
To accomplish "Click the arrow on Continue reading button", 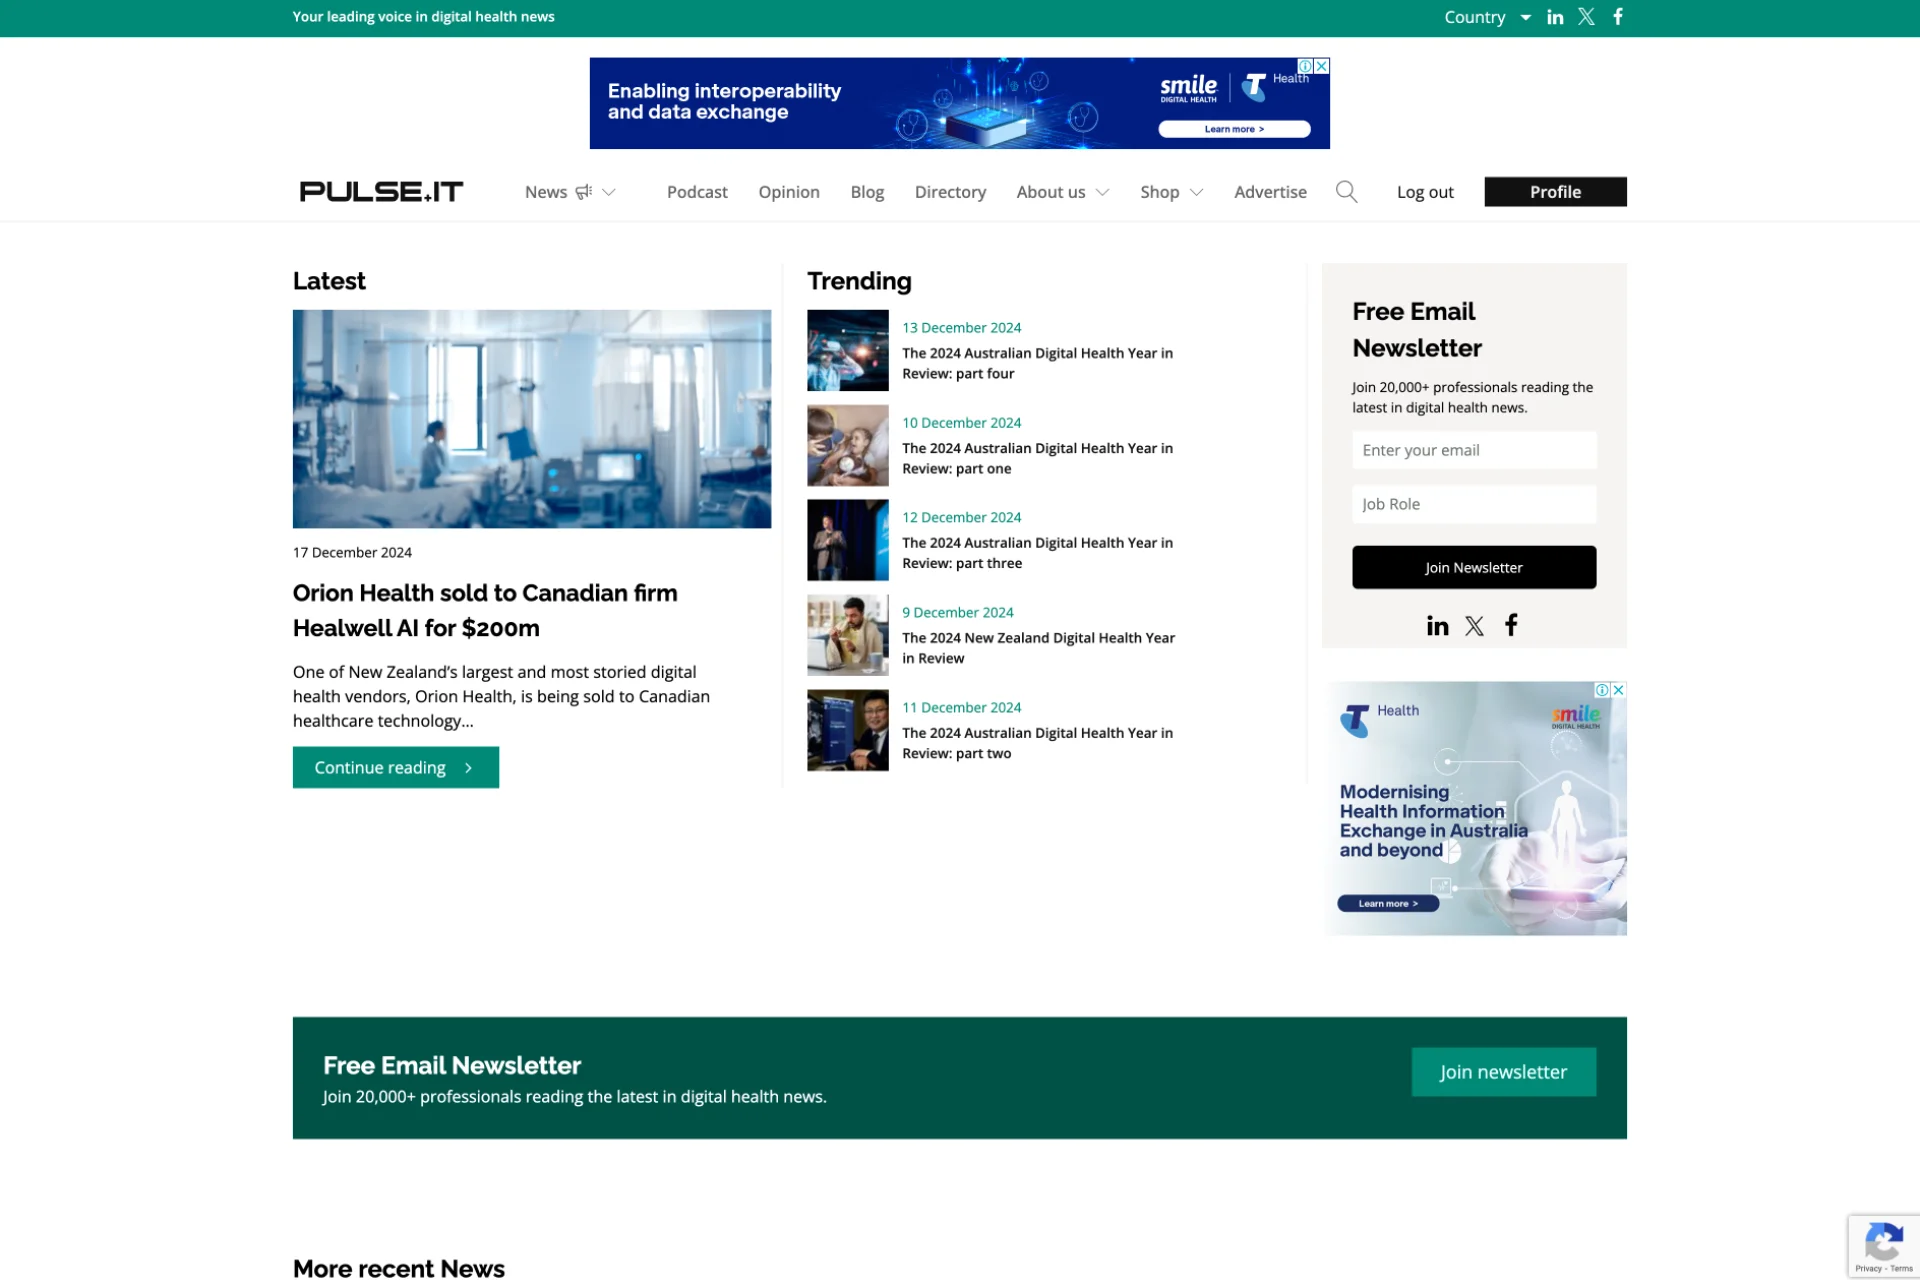I will click(468, 768).
